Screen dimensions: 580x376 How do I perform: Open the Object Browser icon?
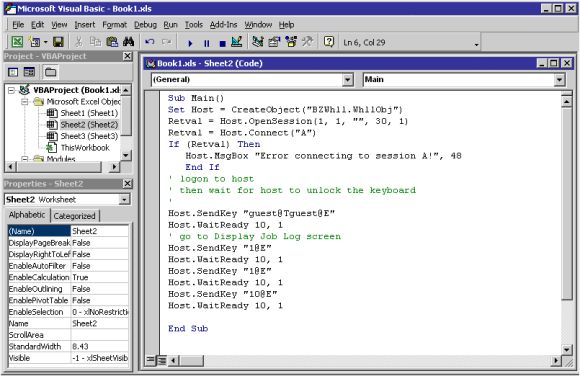pyautogui.click(x=291, y=42)
